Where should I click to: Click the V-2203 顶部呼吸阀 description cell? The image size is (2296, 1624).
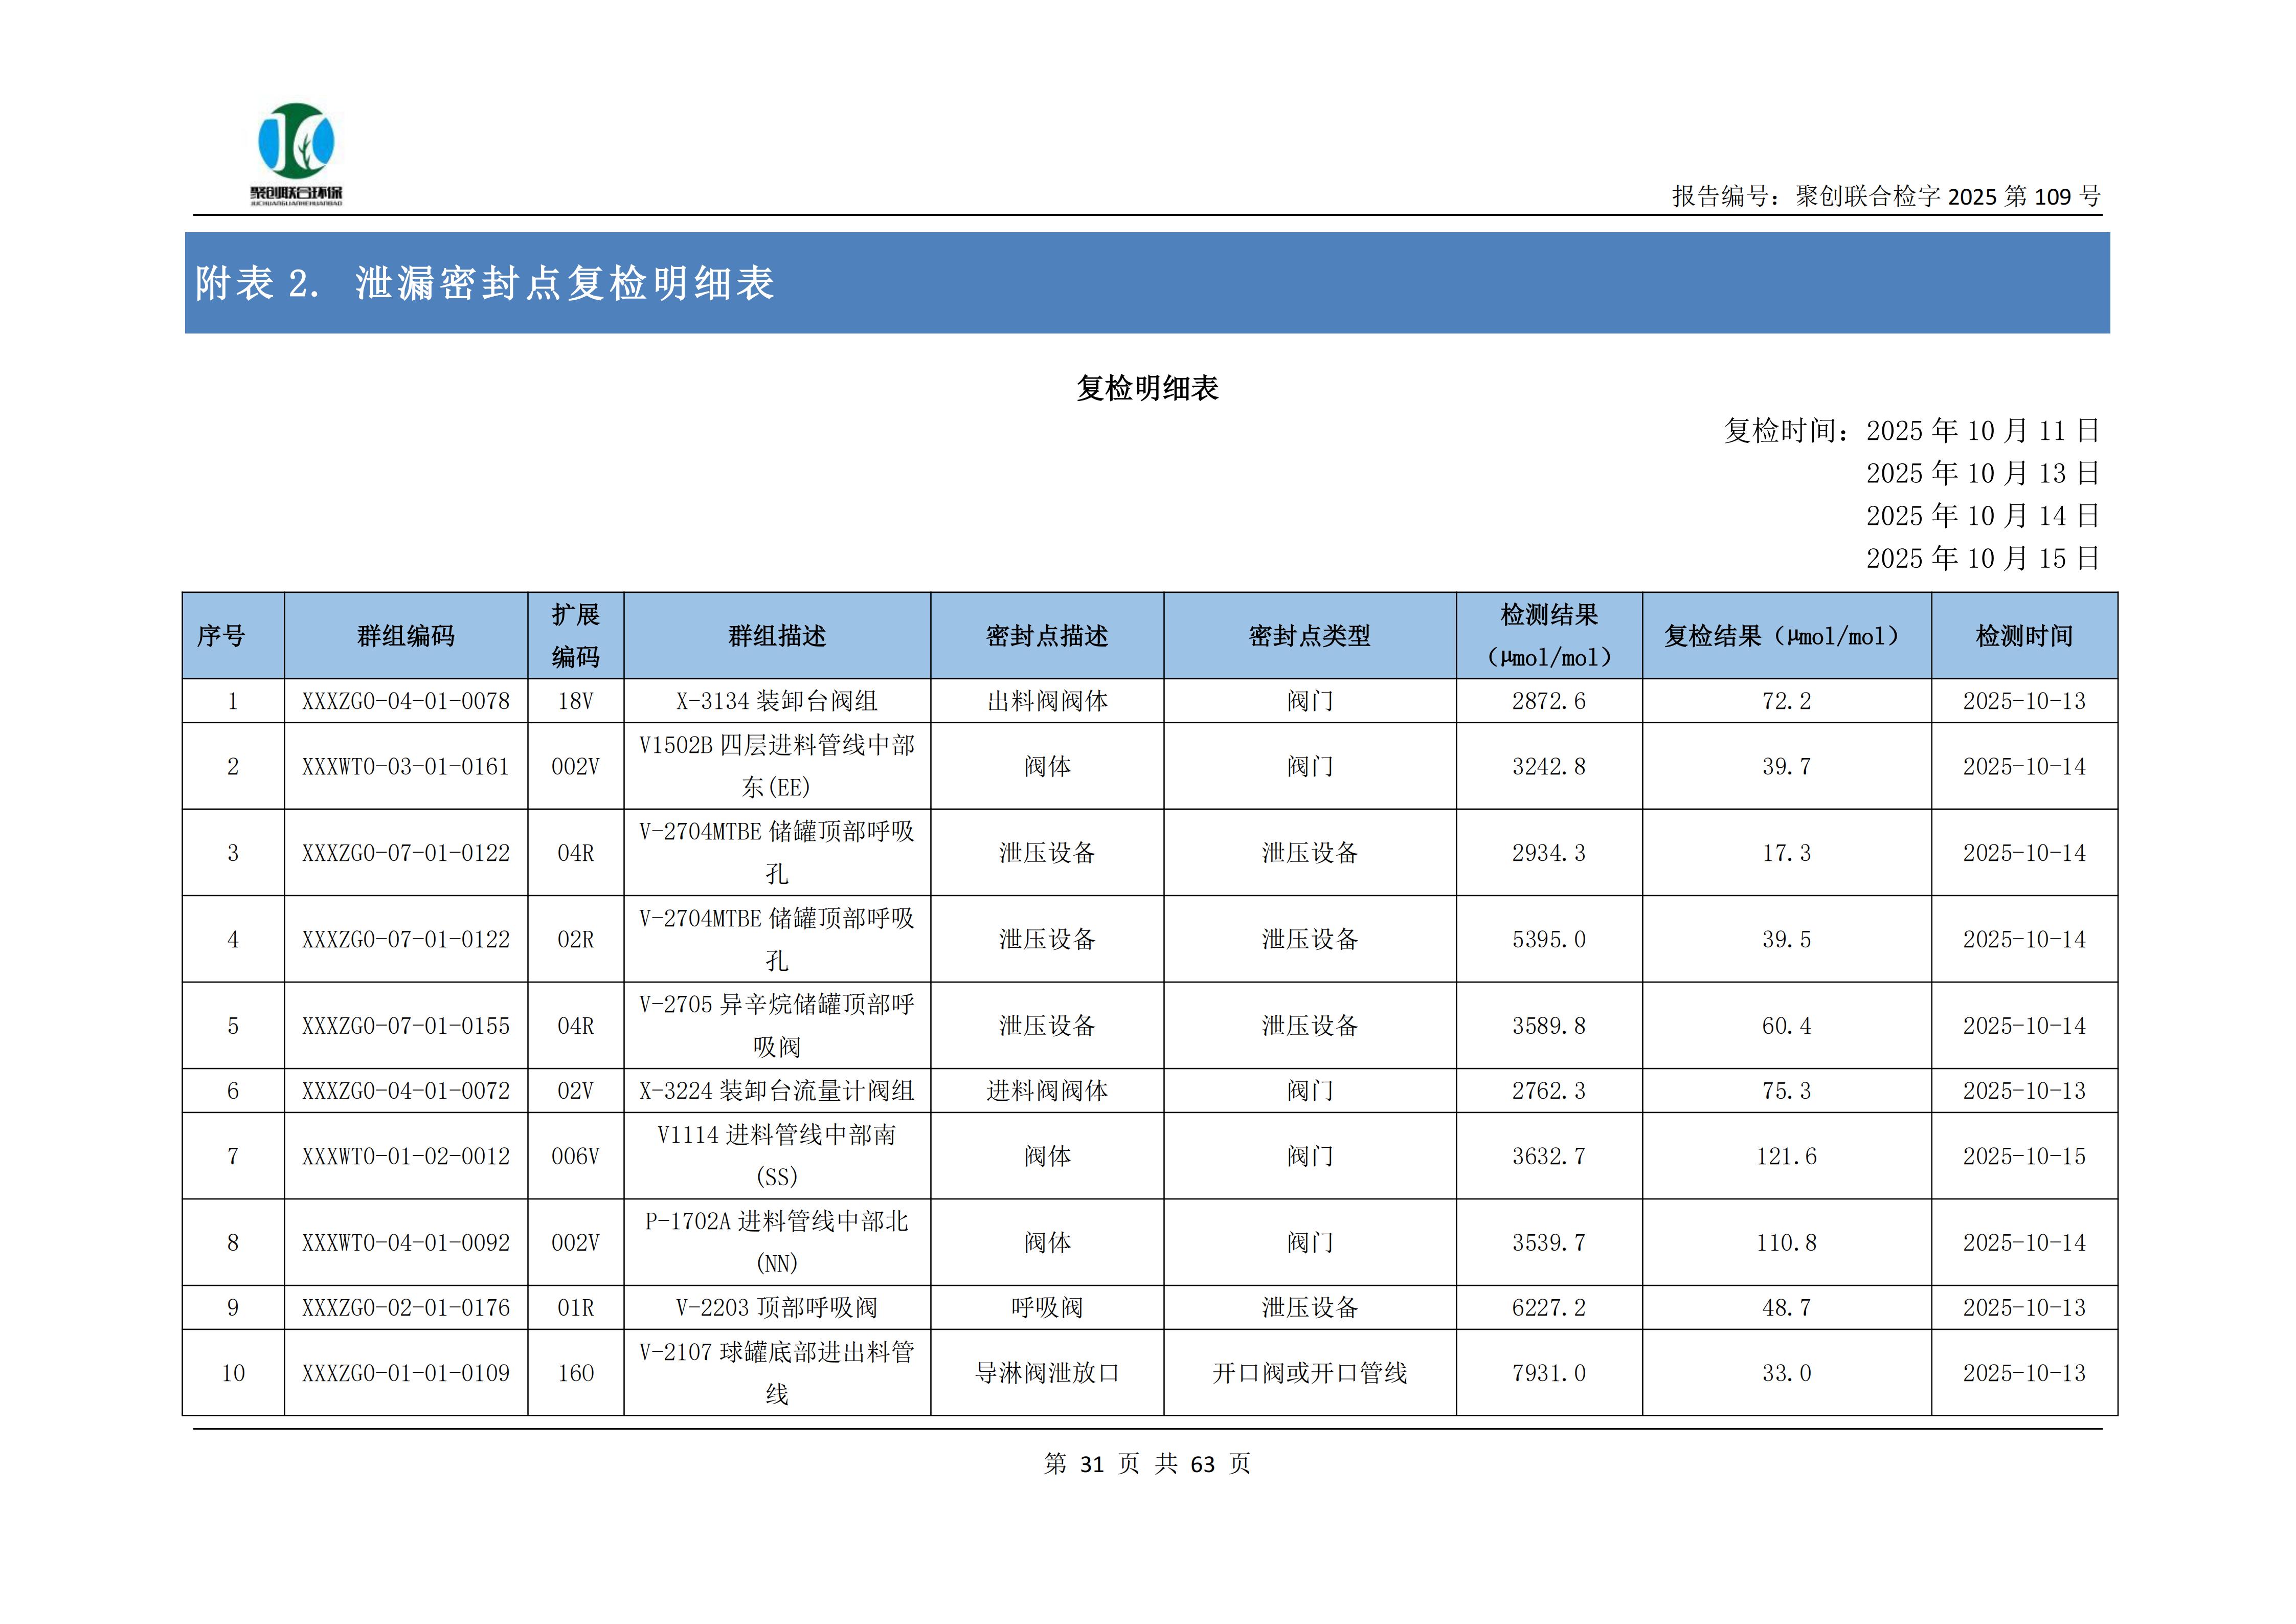click(x=777, y=1308)
